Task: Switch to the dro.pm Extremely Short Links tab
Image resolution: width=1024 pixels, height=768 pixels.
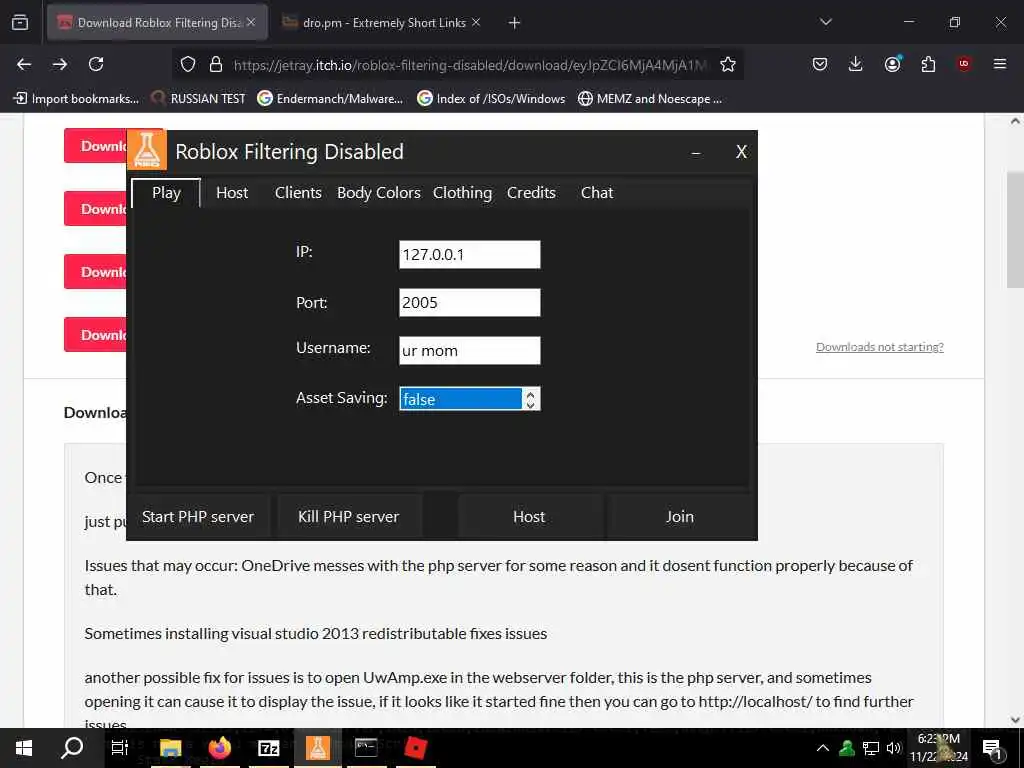Action: (382, 23)
